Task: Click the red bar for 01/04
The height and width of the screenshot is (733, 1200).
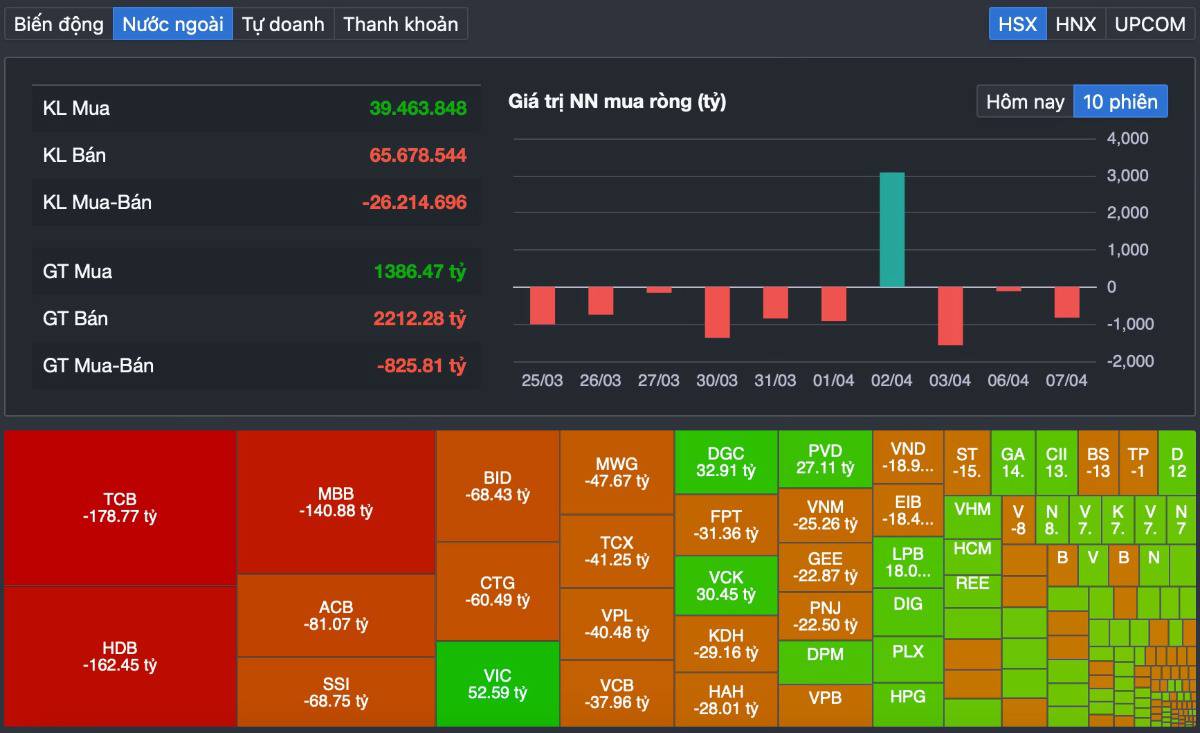Action: coord(833,304)
